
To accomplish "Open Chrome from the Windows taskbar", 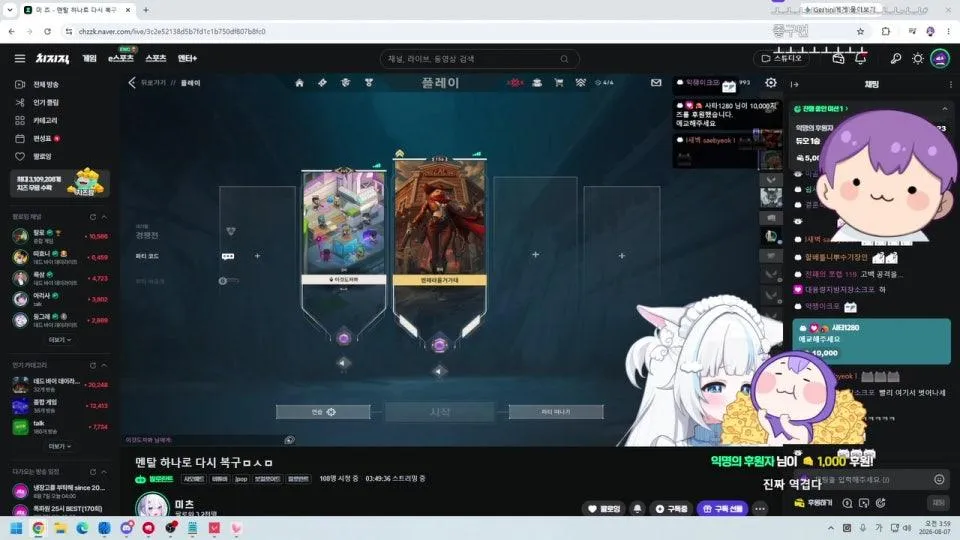I will [38, 528].
